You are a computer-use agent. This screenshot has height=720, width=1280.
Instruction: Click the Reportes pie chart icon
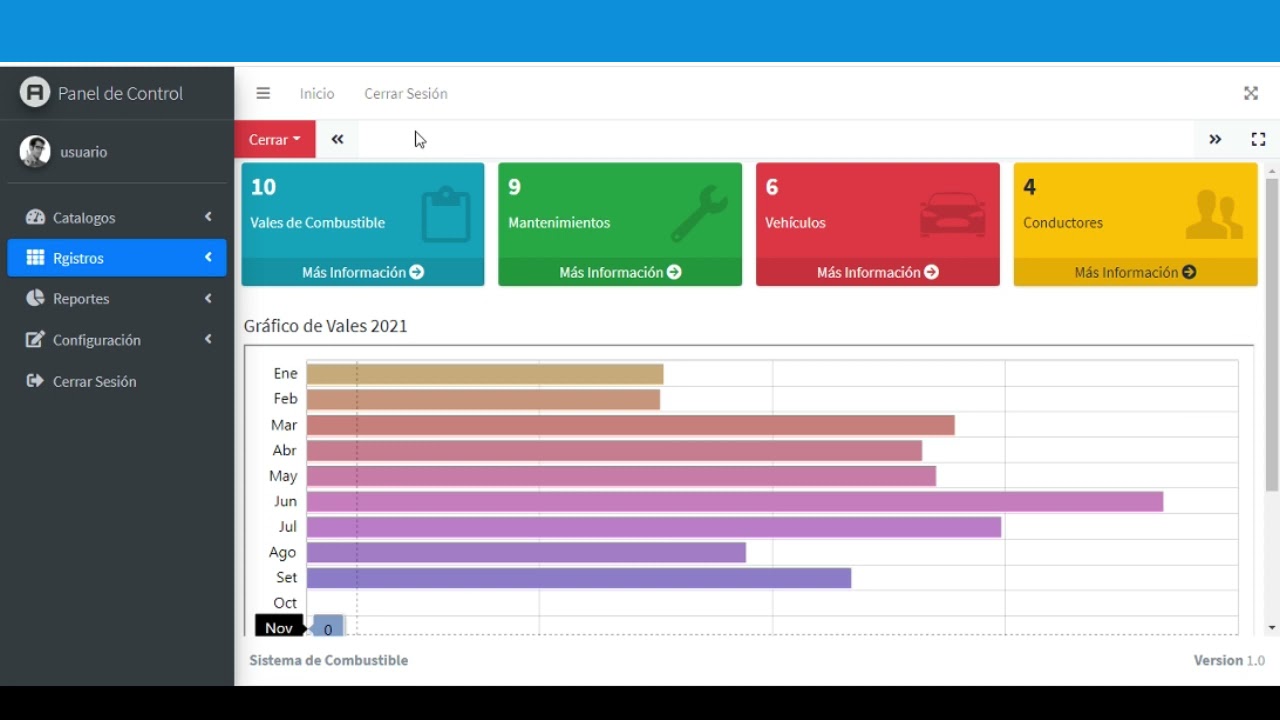point(35,298)
